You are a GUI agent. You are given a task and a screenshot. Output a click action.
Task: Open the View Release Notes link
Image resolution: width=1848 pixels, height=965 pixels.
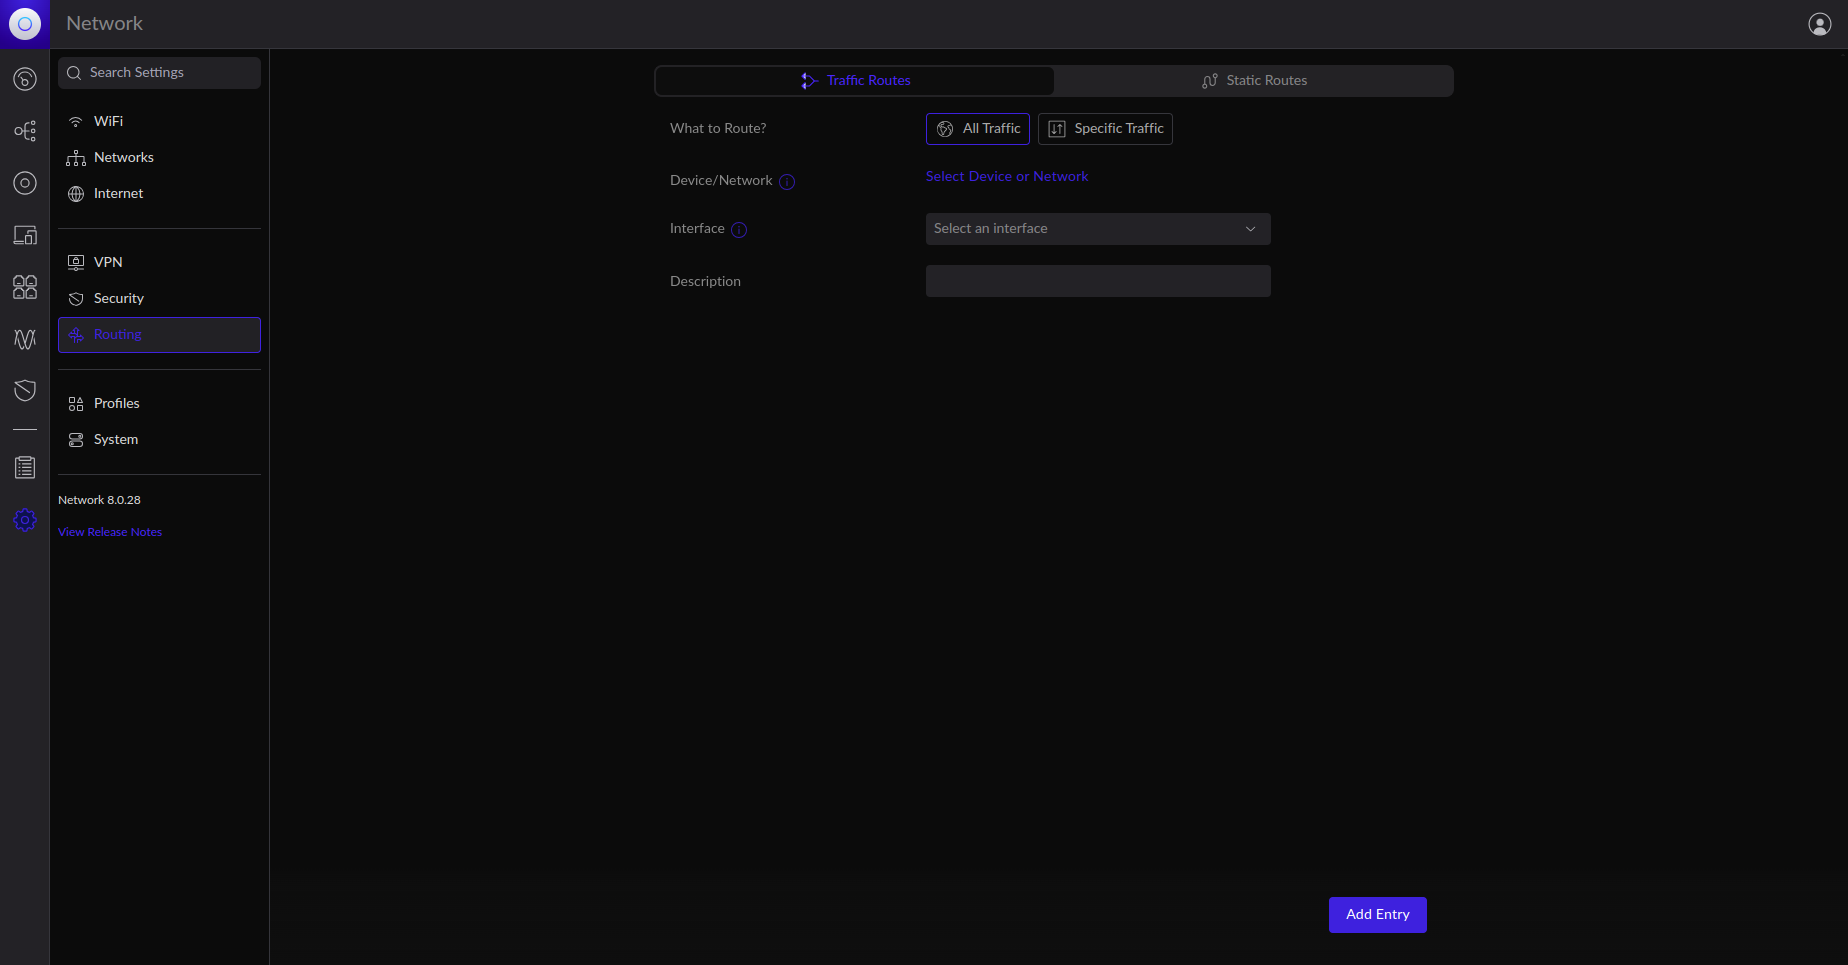tap(110, 532)
